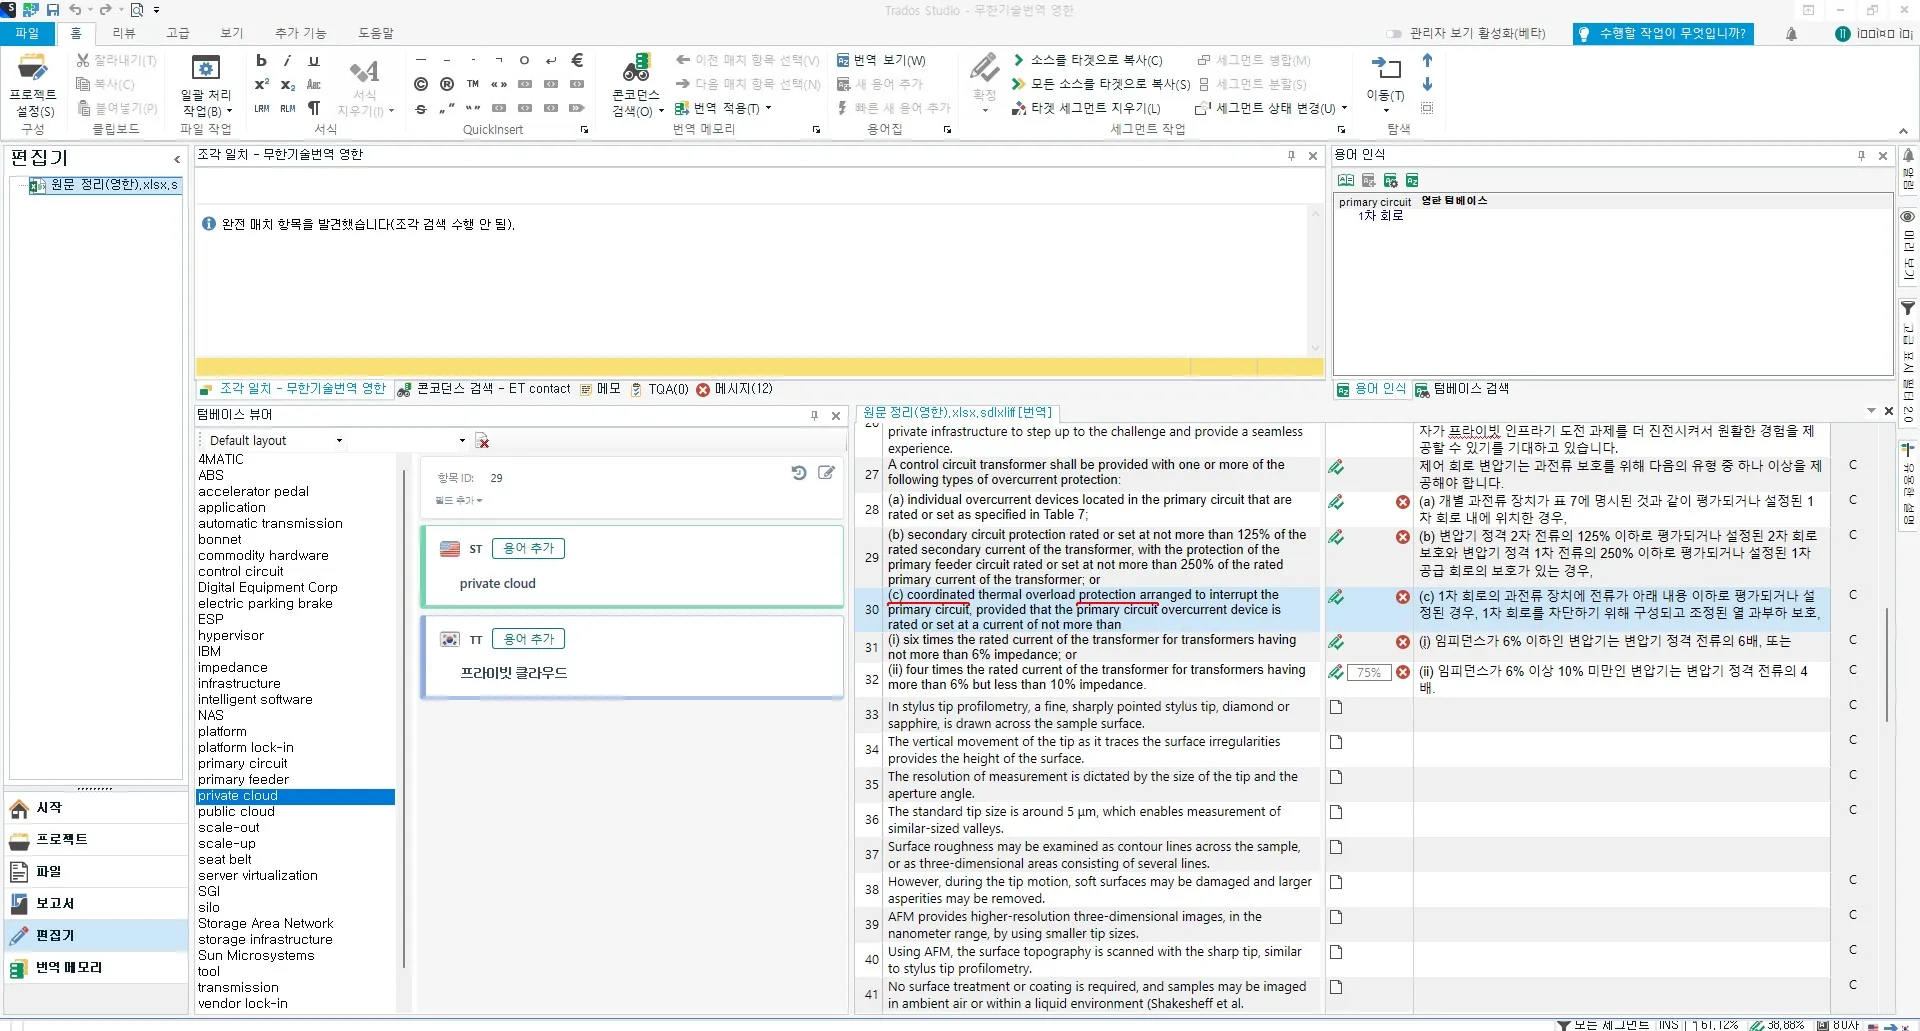Toggle the show formatting marks pilcrow icon

pyautogui.click(x=314, y=108)
